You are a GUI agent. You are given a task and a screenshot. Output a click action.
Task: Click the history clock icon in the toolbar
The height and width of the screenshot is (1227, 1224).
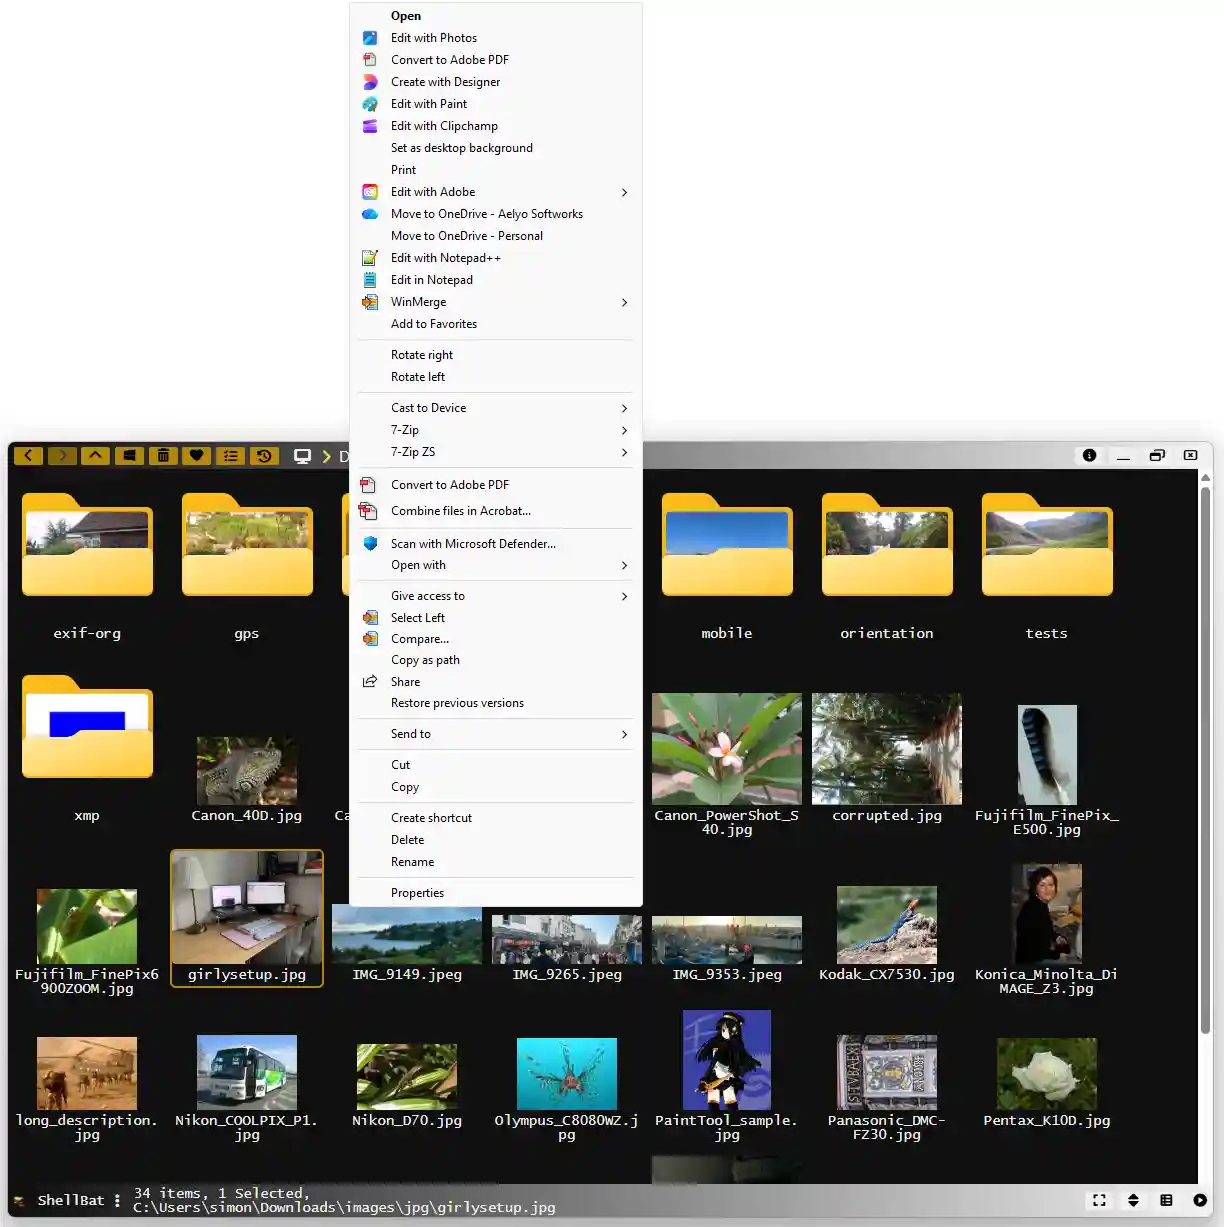(263, 455)
